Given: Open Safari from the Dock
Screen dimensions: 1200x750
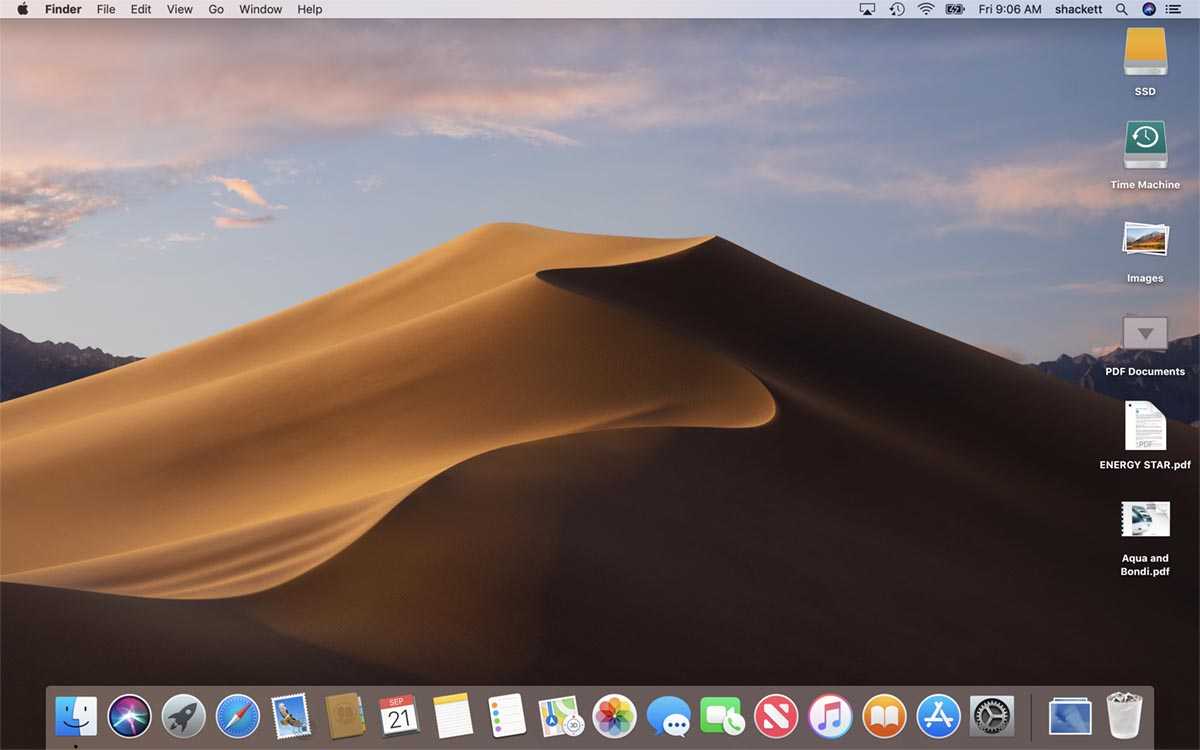Looking at the screenshot, I should tap(237, 716).
